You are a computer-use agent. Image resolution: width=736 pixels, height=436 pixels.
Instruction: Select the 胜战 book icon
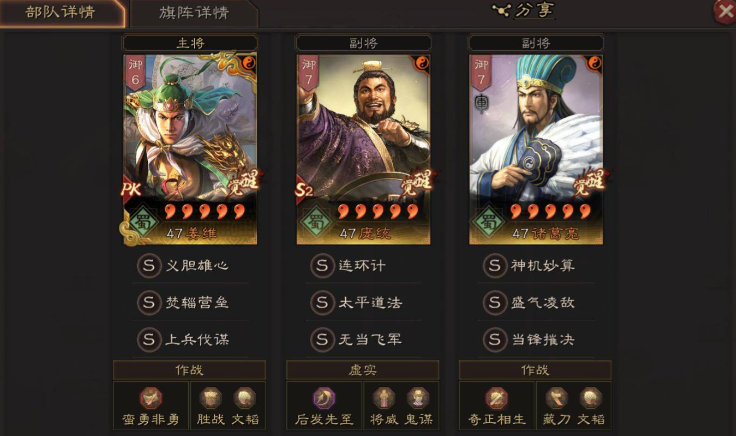[x=210, y=398]
